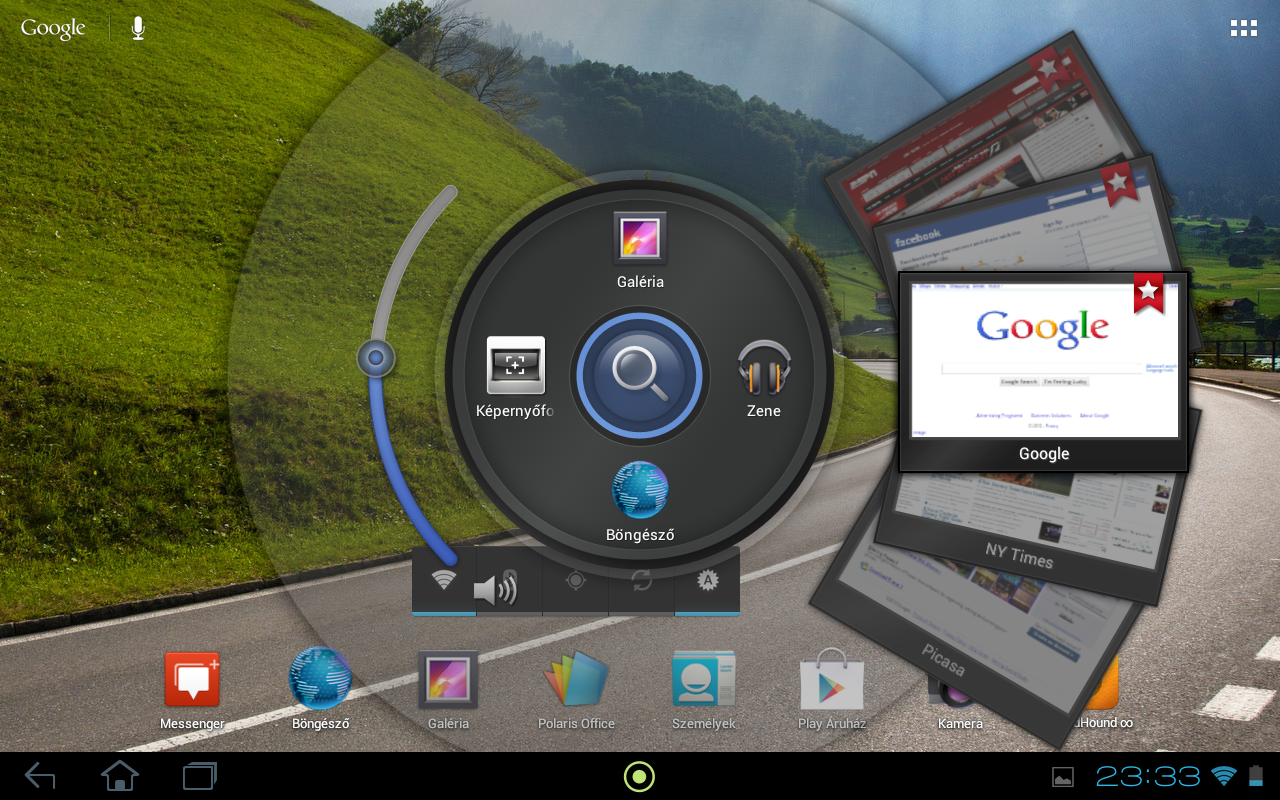Screen dimensions: 1280x800
Task: Tap the Home navigation button
Action: pos(120,776)
